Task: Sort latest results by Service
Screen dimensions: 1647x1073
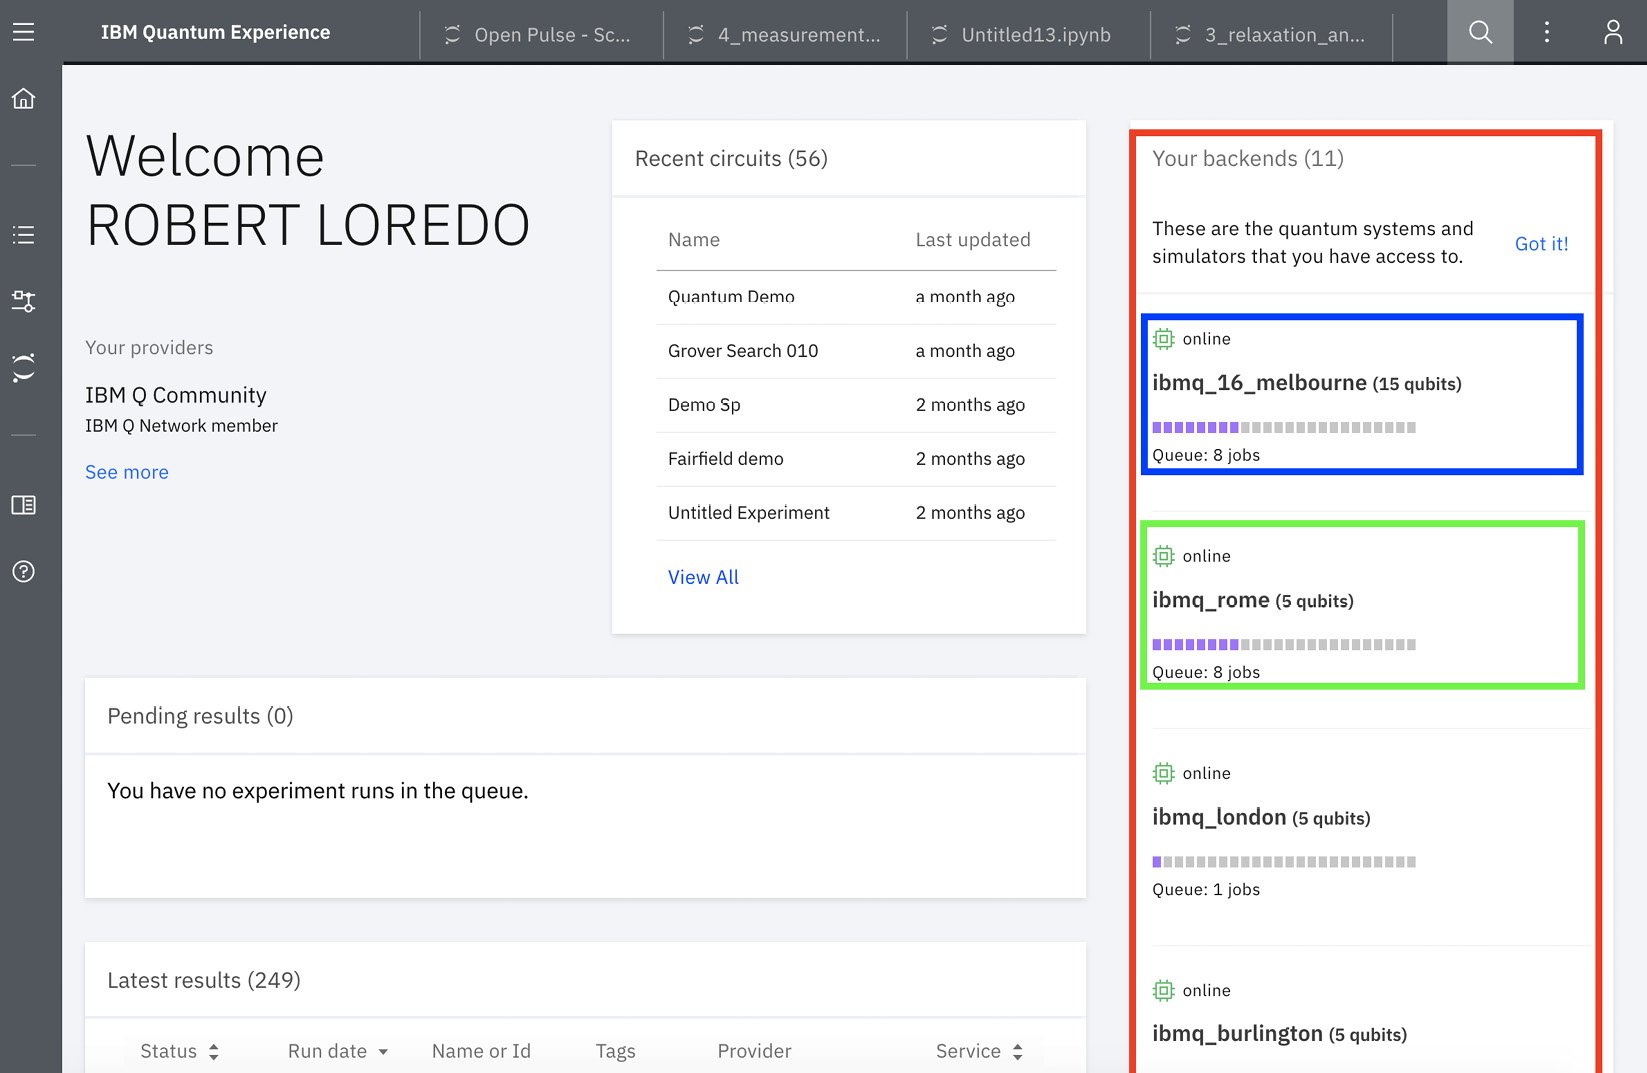Action: coord(979,1051)
